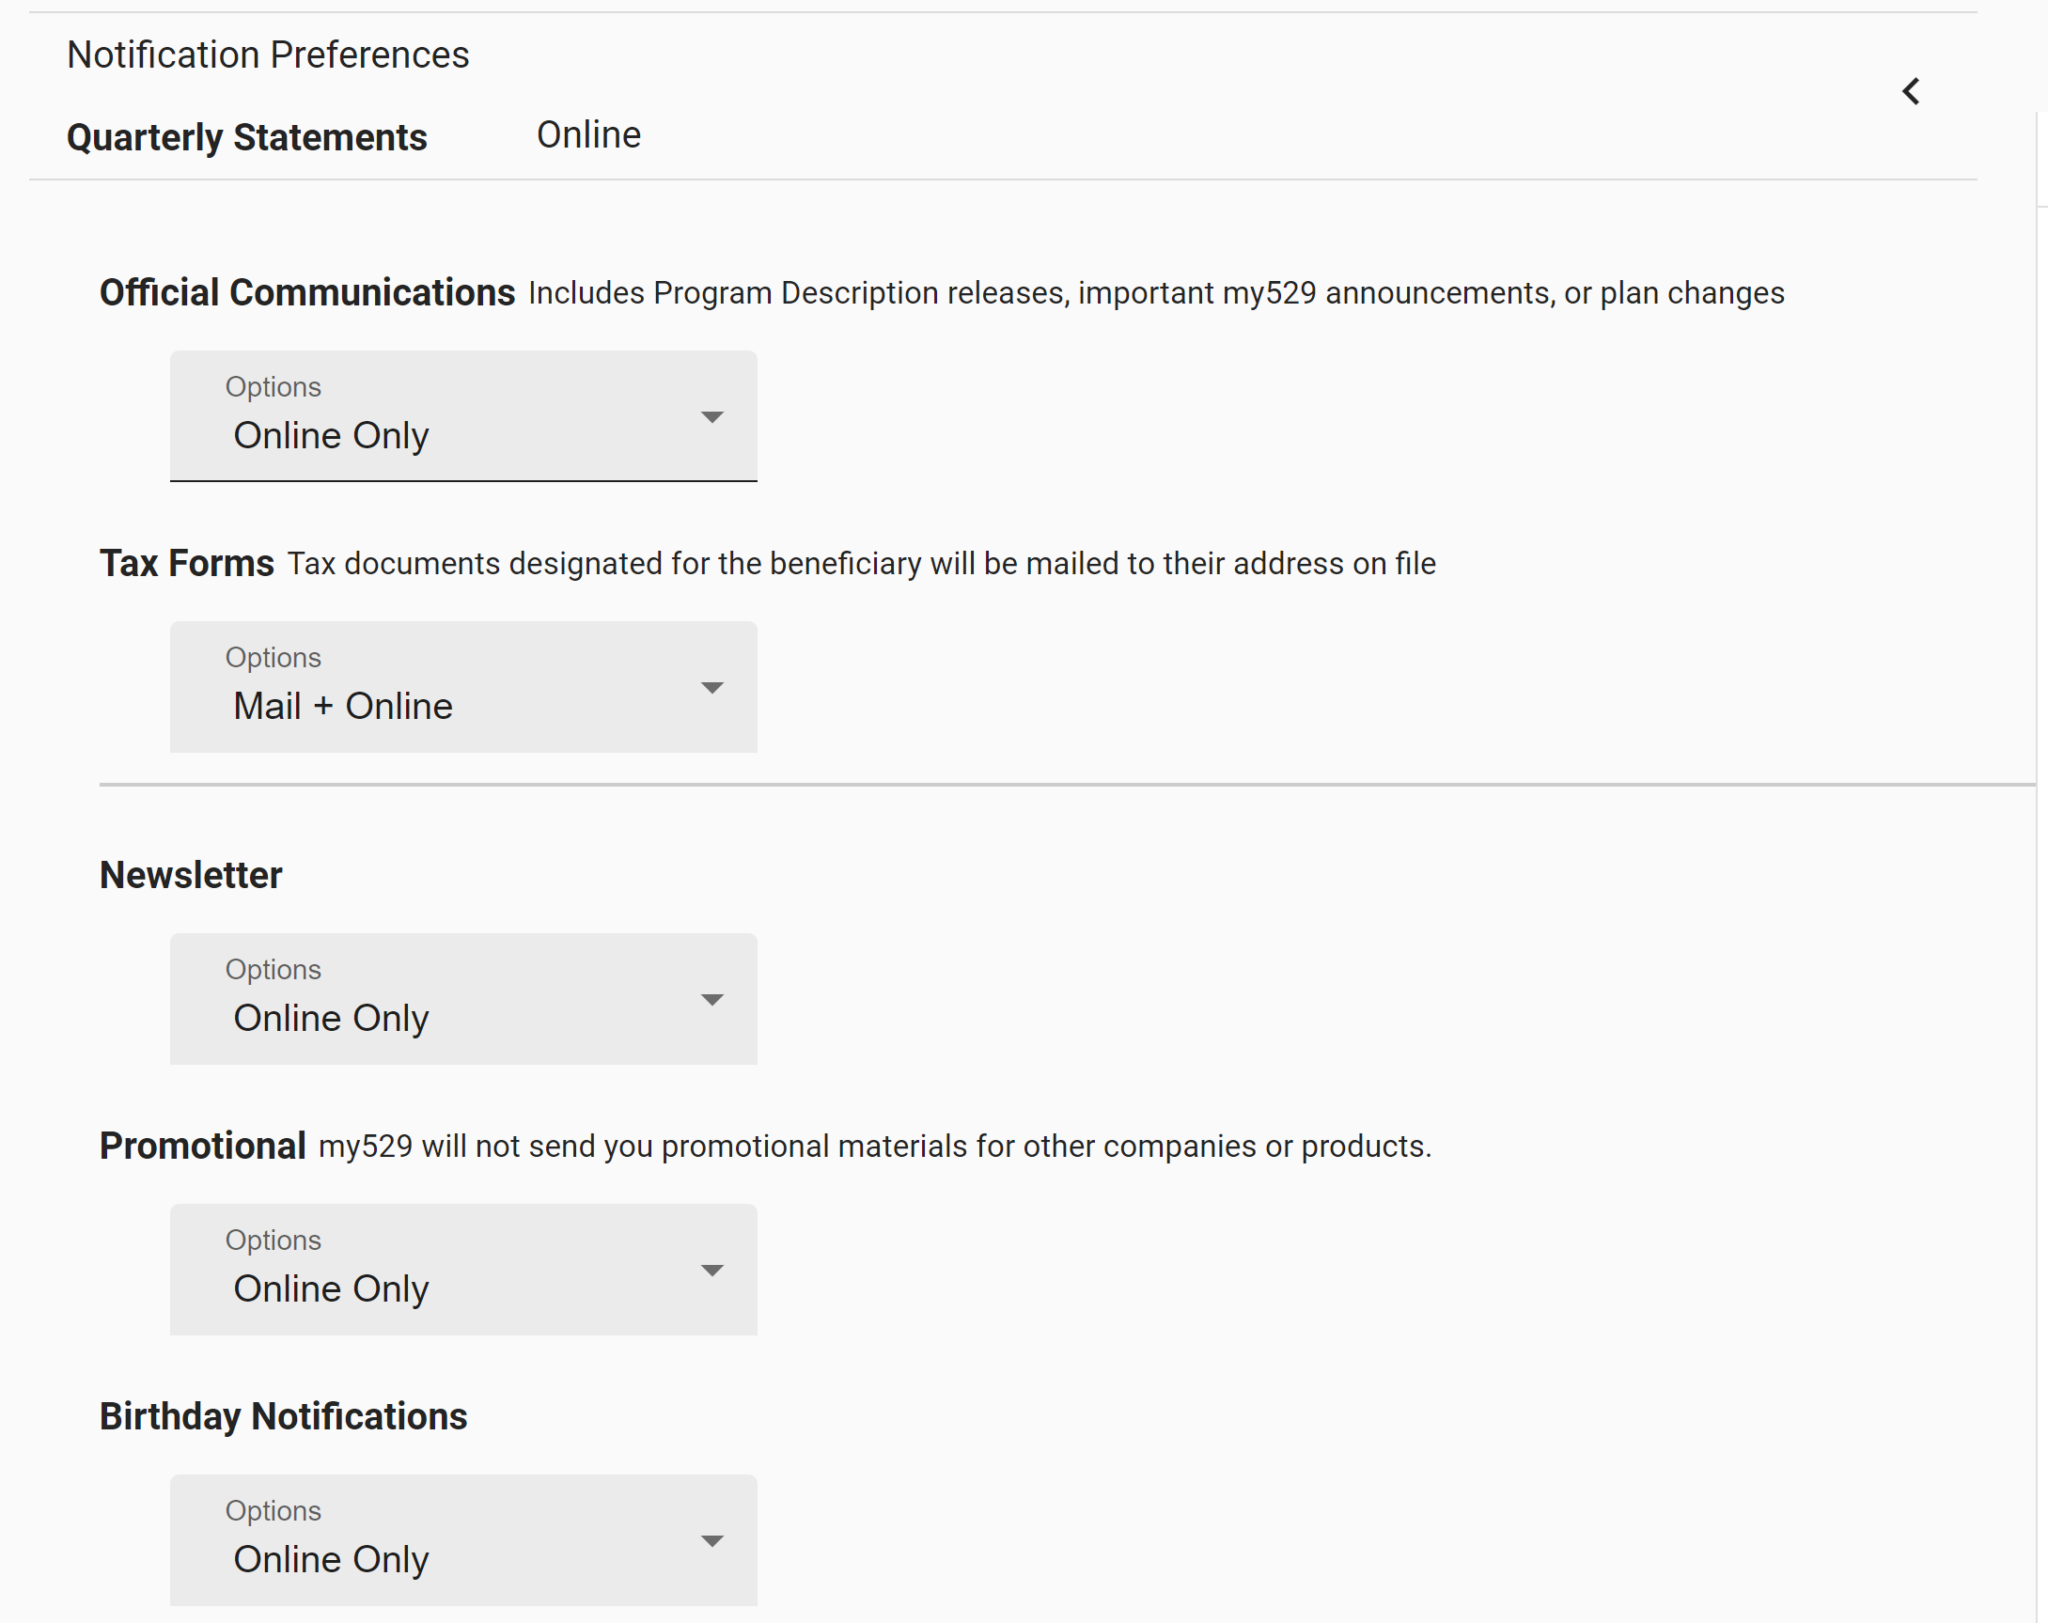Collapse panel with the back chevron icon
This screenshot has height=1623, width=2048.
tap(1910, 91)
